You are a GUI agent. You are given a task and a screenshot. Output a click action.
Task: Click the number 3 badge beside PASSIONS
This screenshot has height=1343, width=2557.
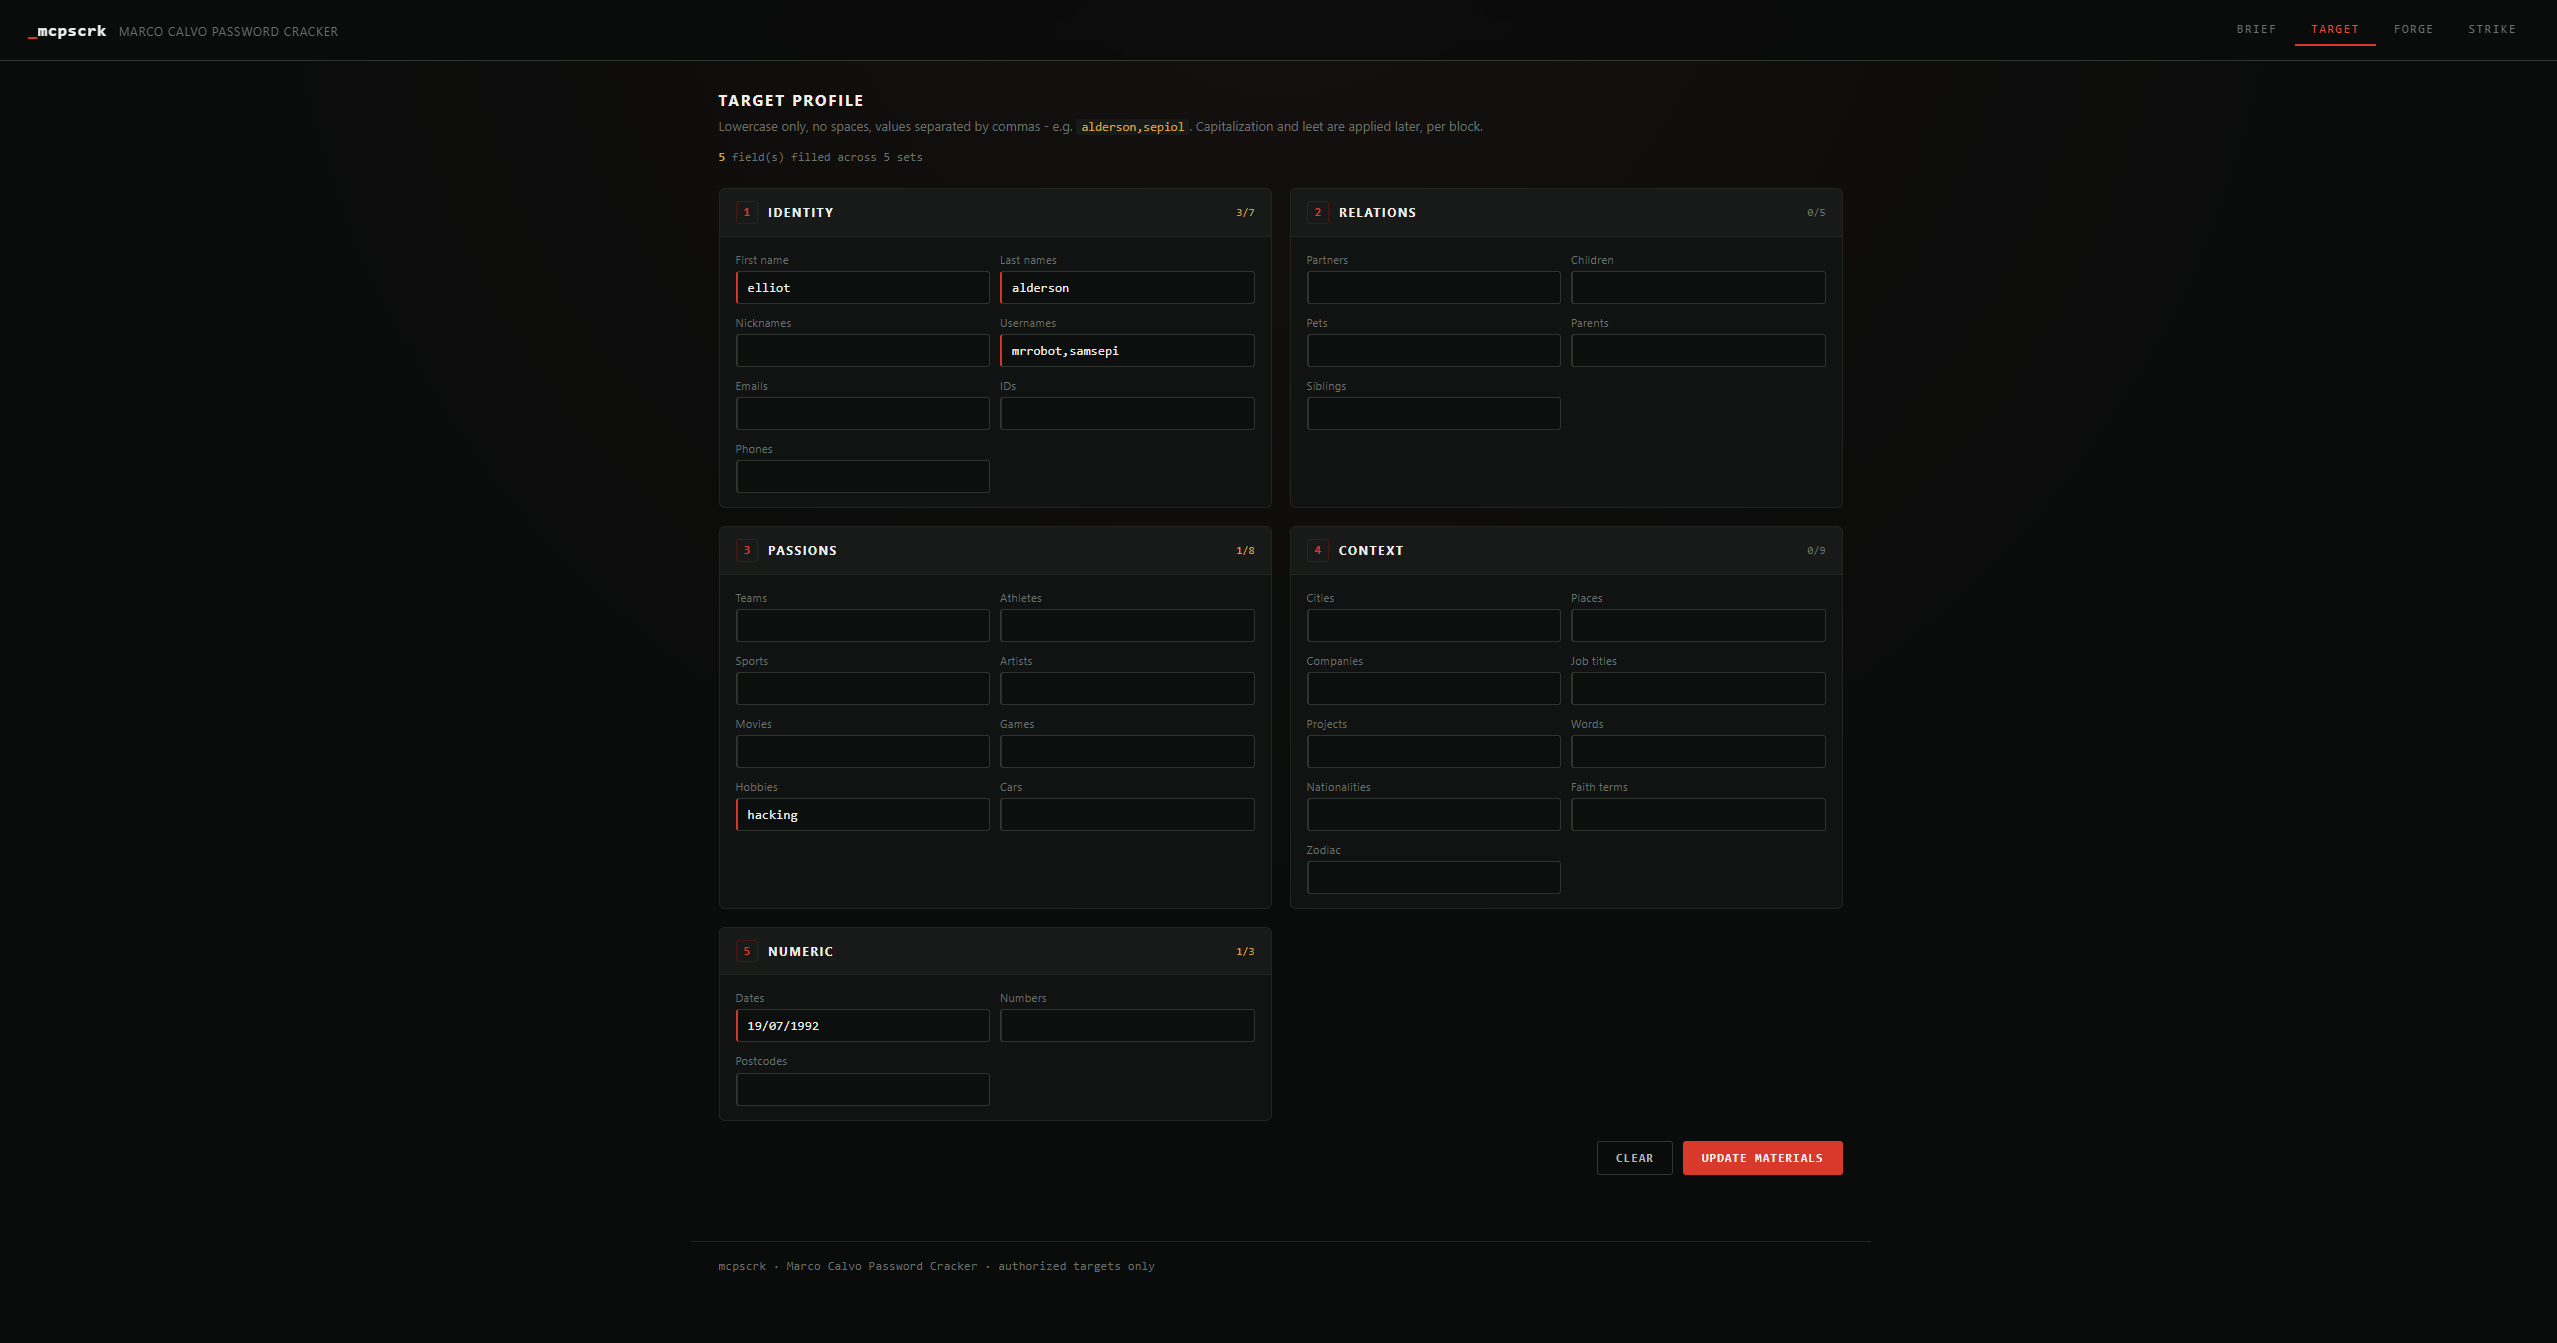[746, 551]
